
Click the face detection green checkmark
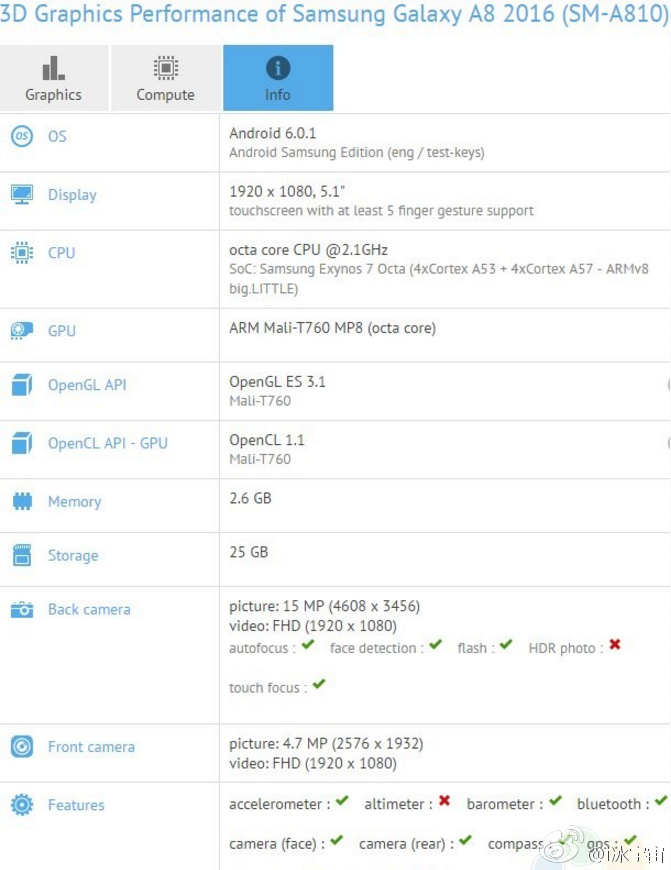click(436, 645)
